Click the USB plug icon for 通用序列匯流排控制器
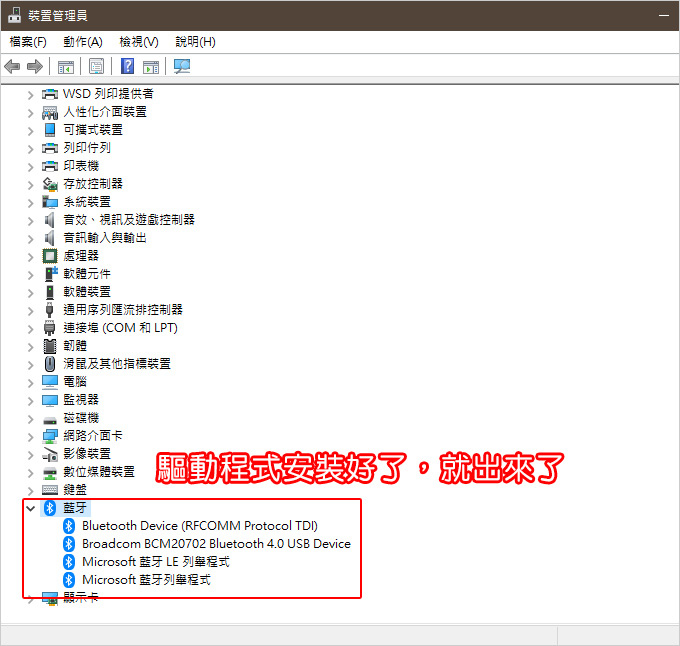The height and width of the screenshot is (646, 680). click(x=49, y=310)
